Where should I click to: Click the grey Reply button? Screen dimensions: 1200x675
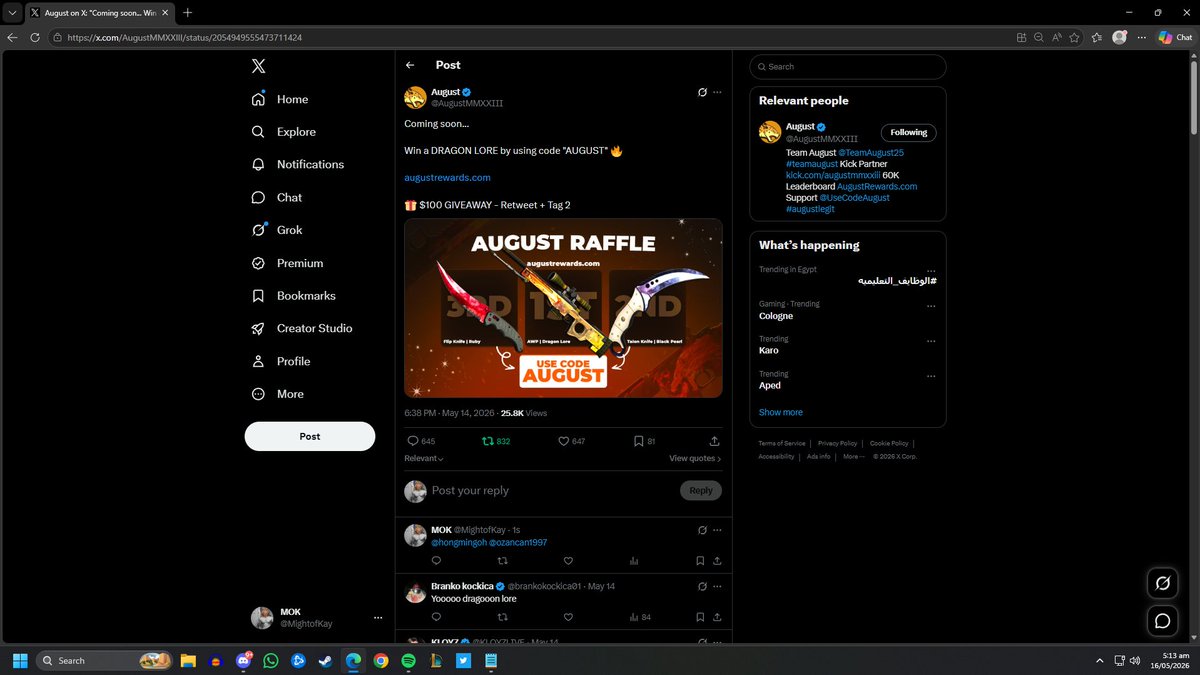pos(701,490)
